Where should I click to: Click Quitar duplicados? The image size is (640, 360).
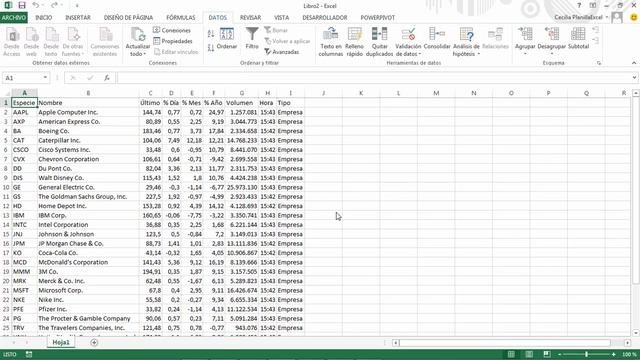[379, 42]
